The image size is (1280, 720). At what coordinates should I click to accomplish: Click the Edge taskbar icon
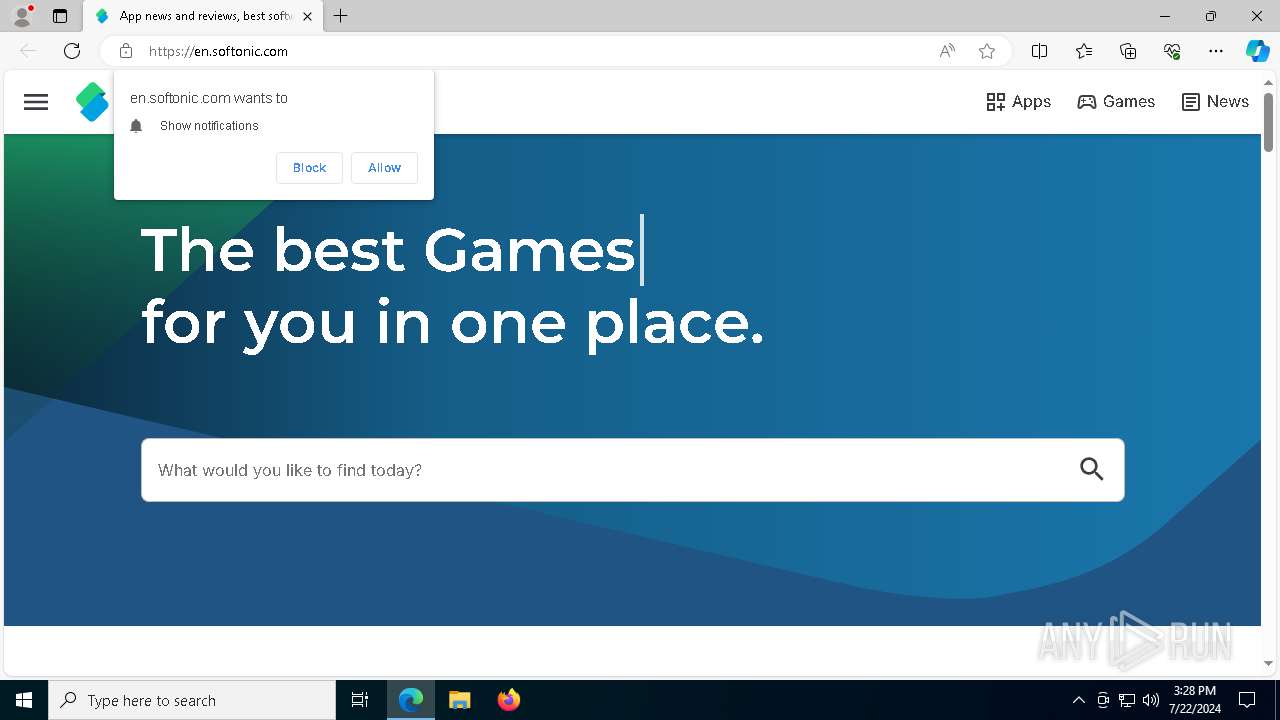411,700
